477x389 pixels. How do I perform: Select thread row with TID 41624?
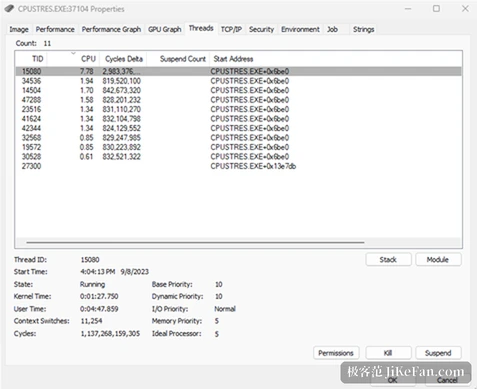pyautogui.click(x=238, y=119)
